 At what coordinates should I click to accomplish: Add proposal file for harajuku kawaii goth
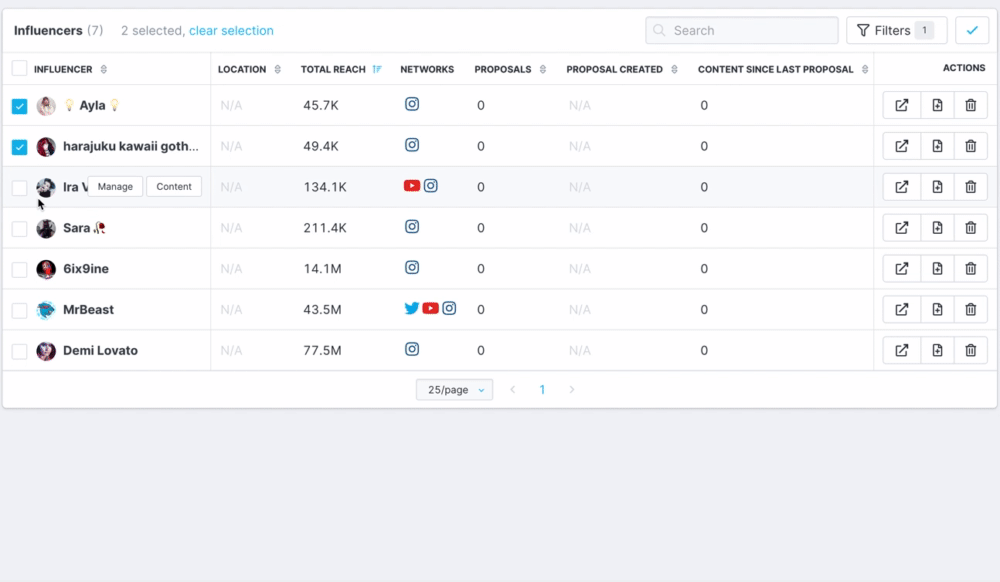click(x=937, y=146)
